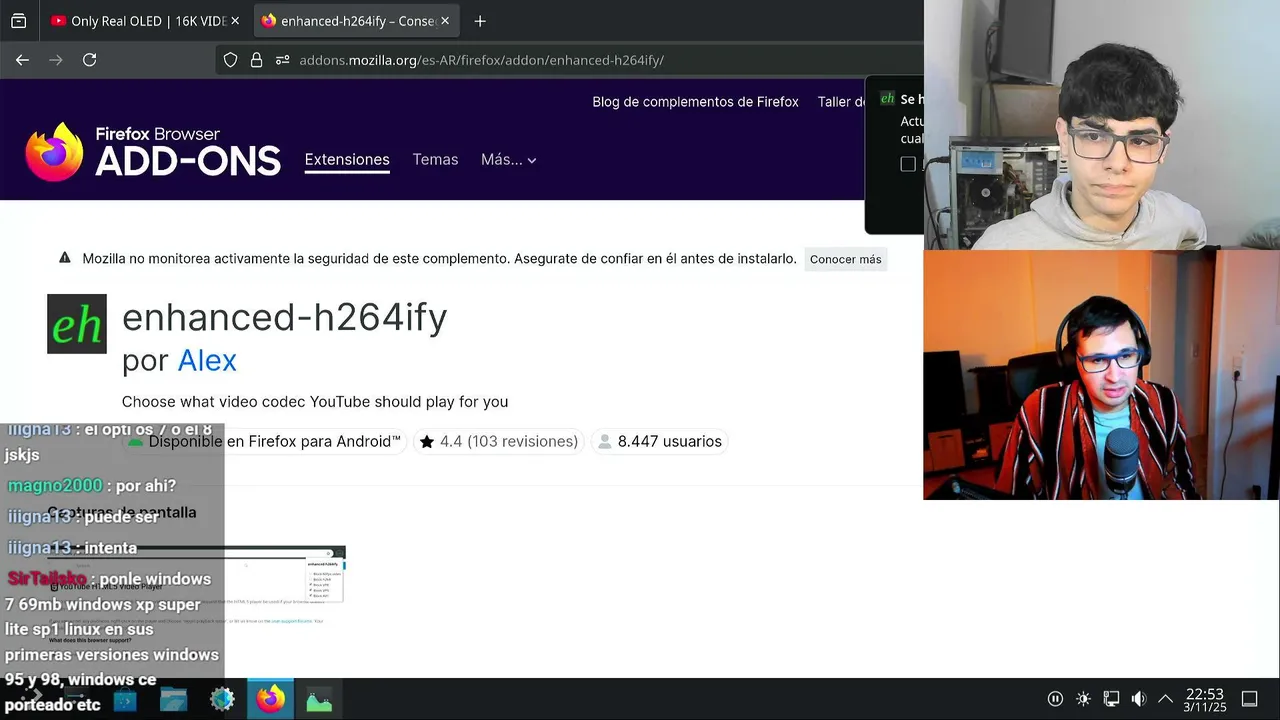Open the green system monitor taskbar icon

(x=319, y=700)
